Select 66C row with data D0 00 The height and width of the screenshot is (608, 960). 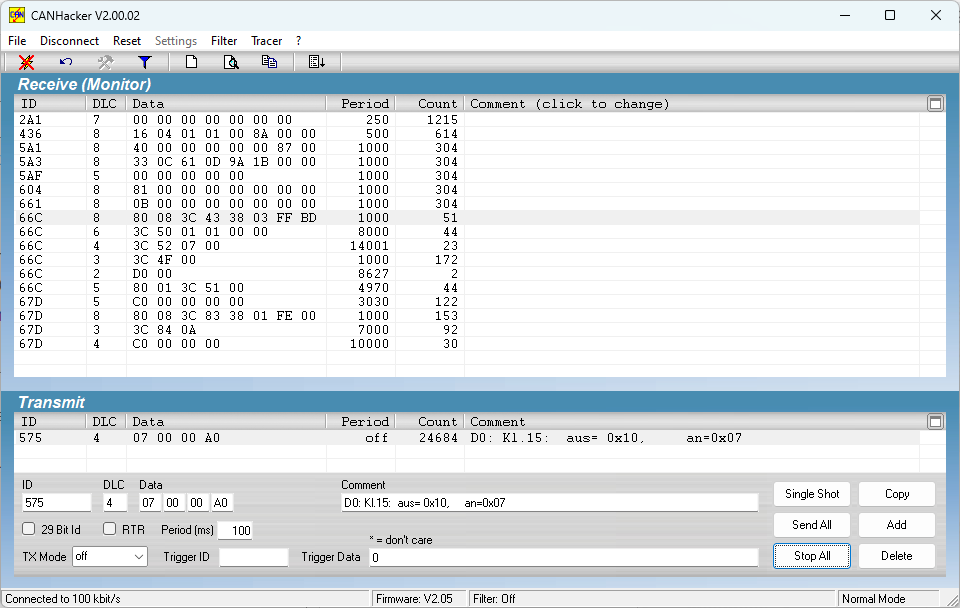coord(467,274)
